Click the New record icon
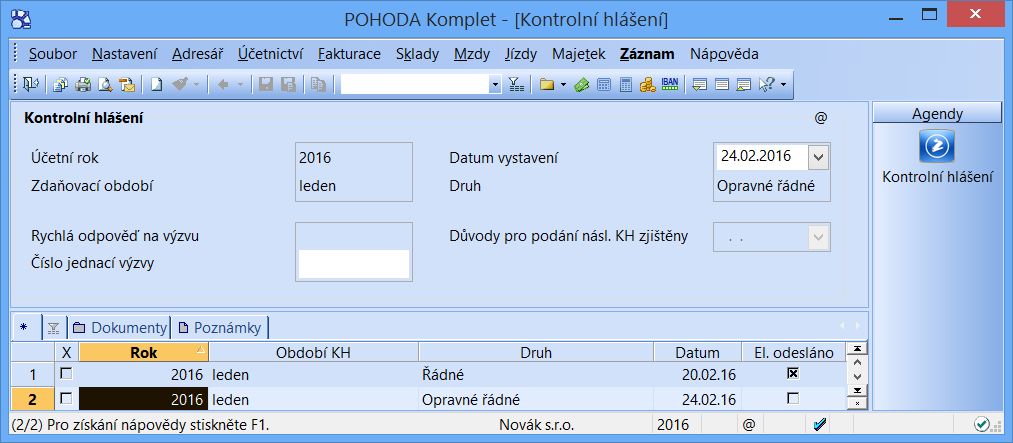 [157, 85]
